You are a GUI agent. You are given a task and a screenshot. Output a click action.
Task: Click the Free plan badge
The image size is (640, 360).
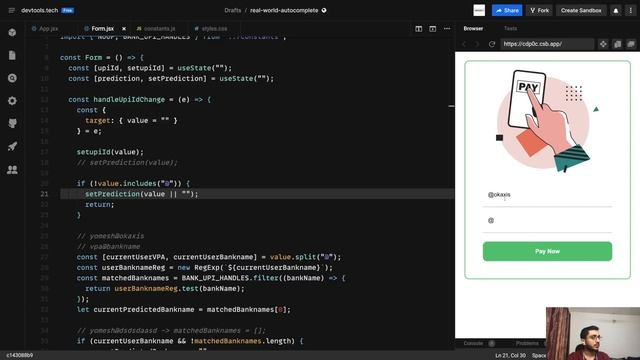(x=68, y=10)
